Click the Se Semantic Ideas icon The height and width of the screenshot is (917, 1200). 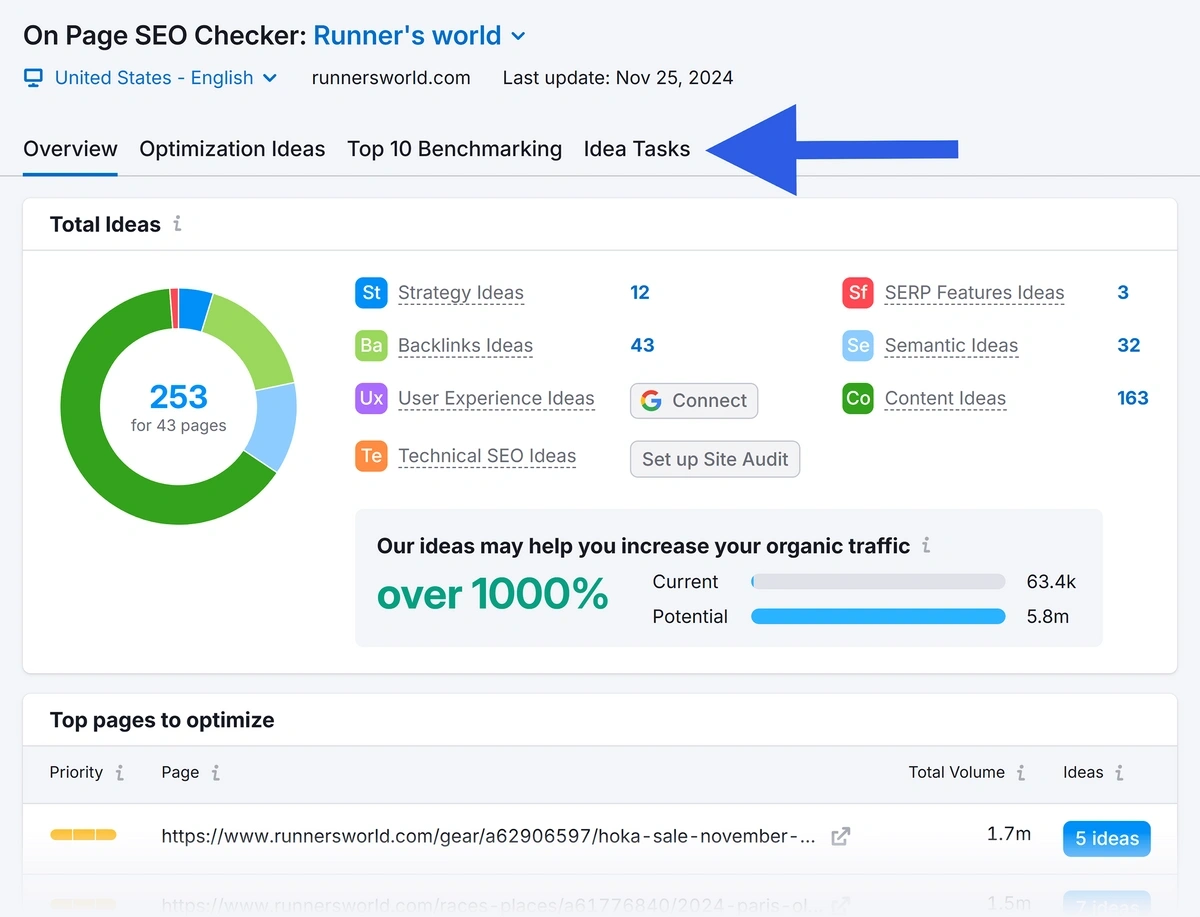click(858, 346)
